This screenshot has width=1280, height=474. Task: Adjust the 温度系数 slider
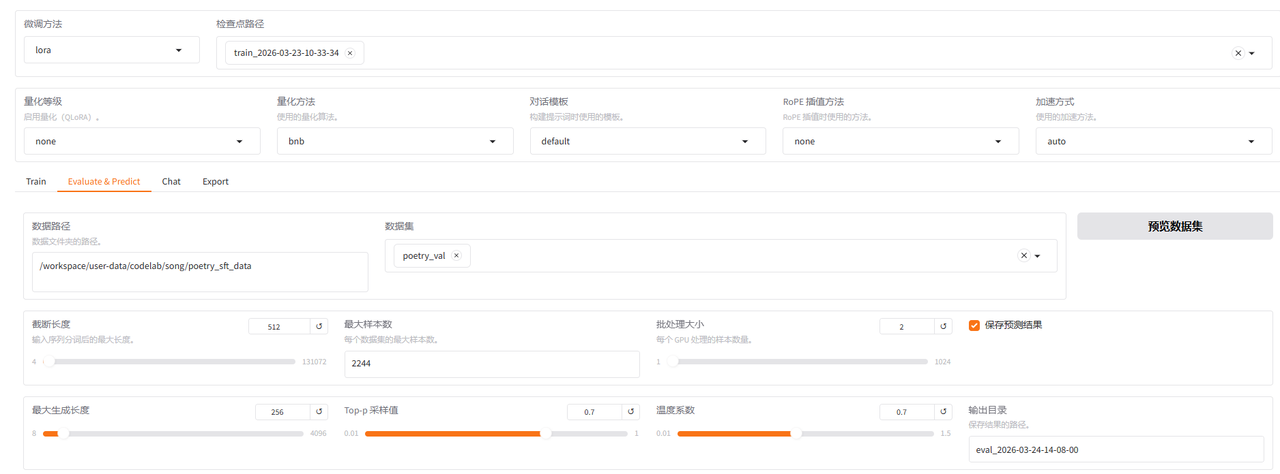coord(808,434)
